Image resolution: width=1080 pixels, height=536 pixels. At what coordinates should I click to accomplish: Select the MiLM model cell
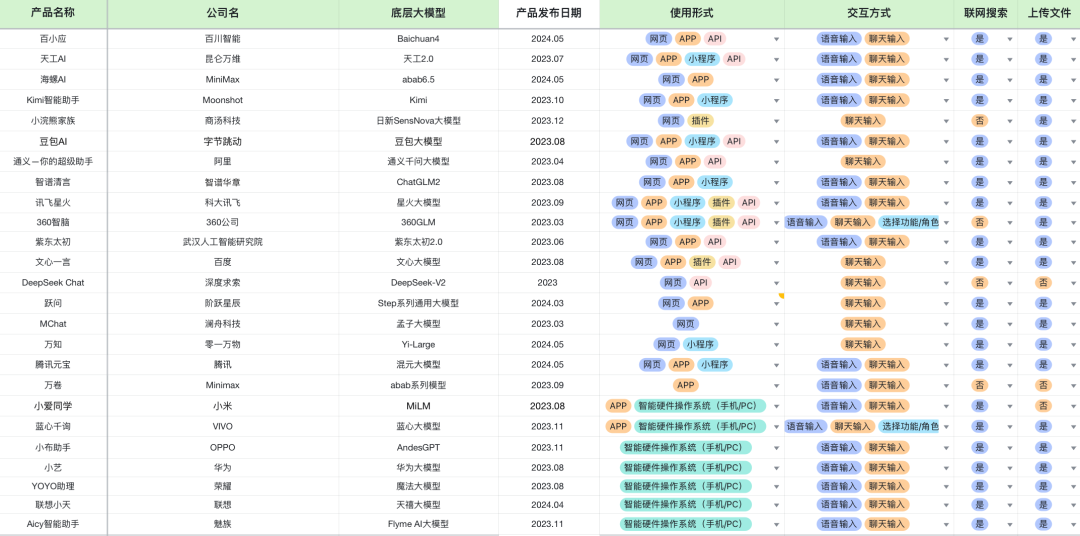418,406
